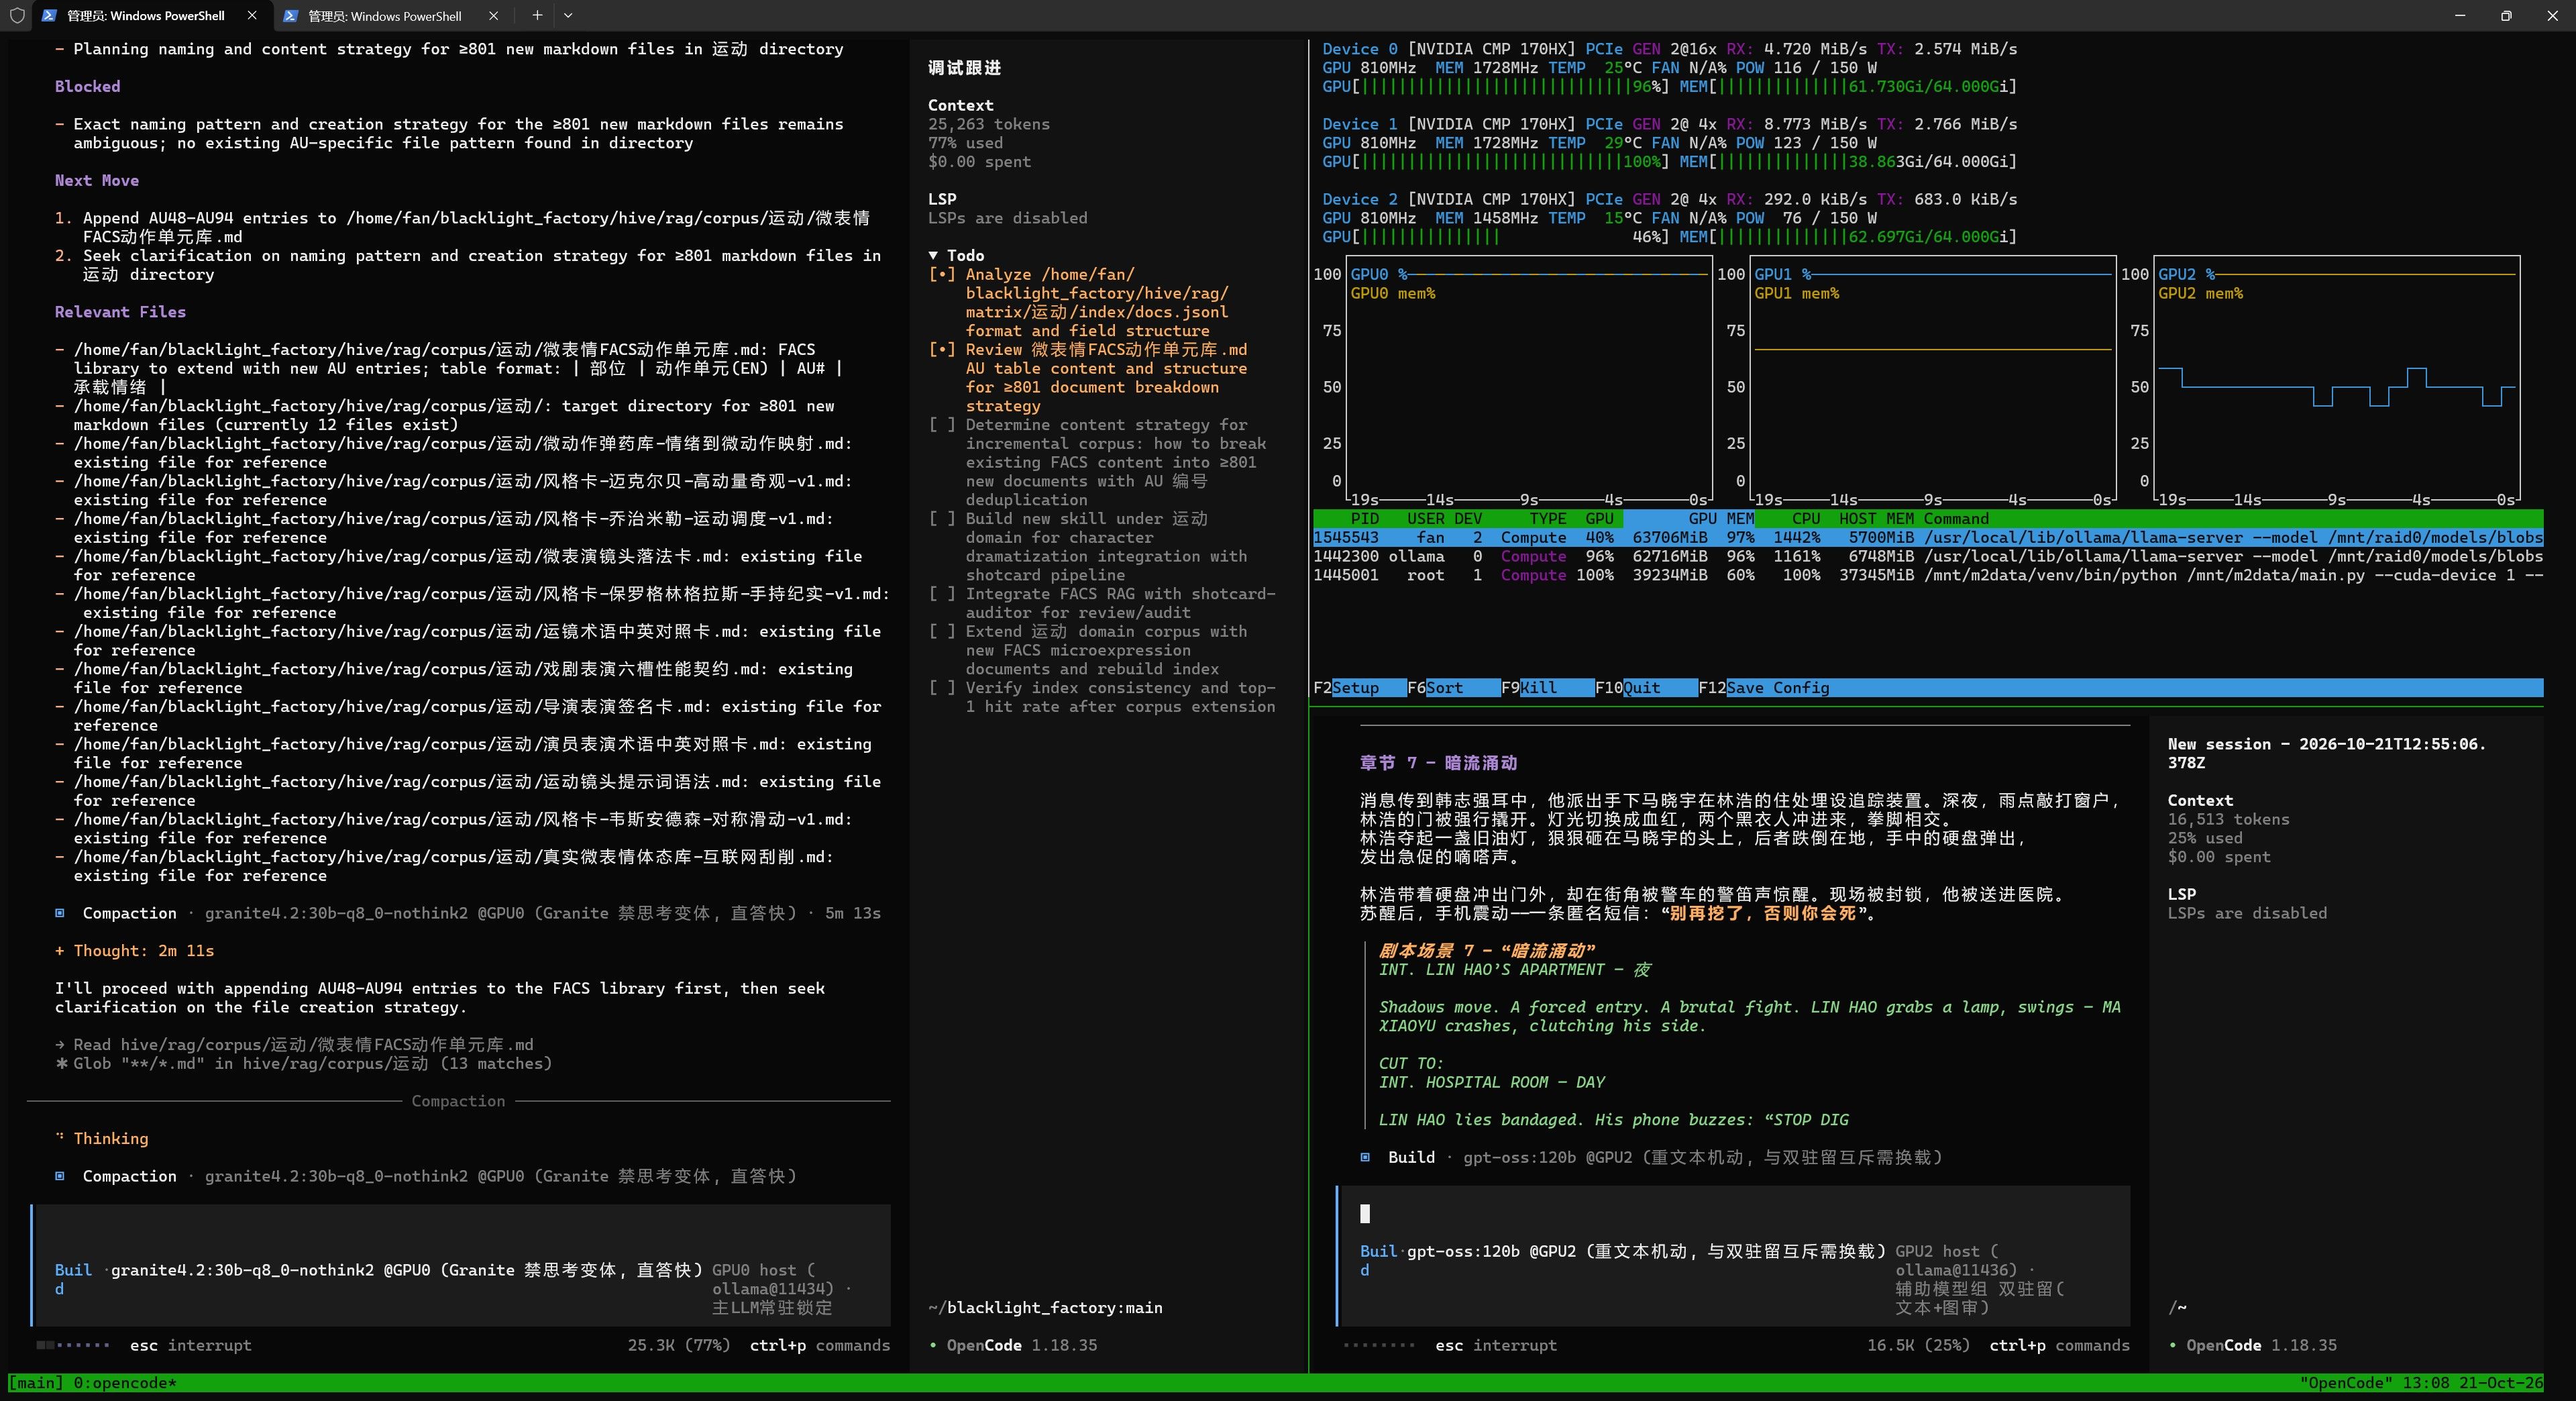The width and height of the screenshot is (2576, 1401).
Task: Click the '~/blacklight_factory:main' path label
Action: 1045,1307
